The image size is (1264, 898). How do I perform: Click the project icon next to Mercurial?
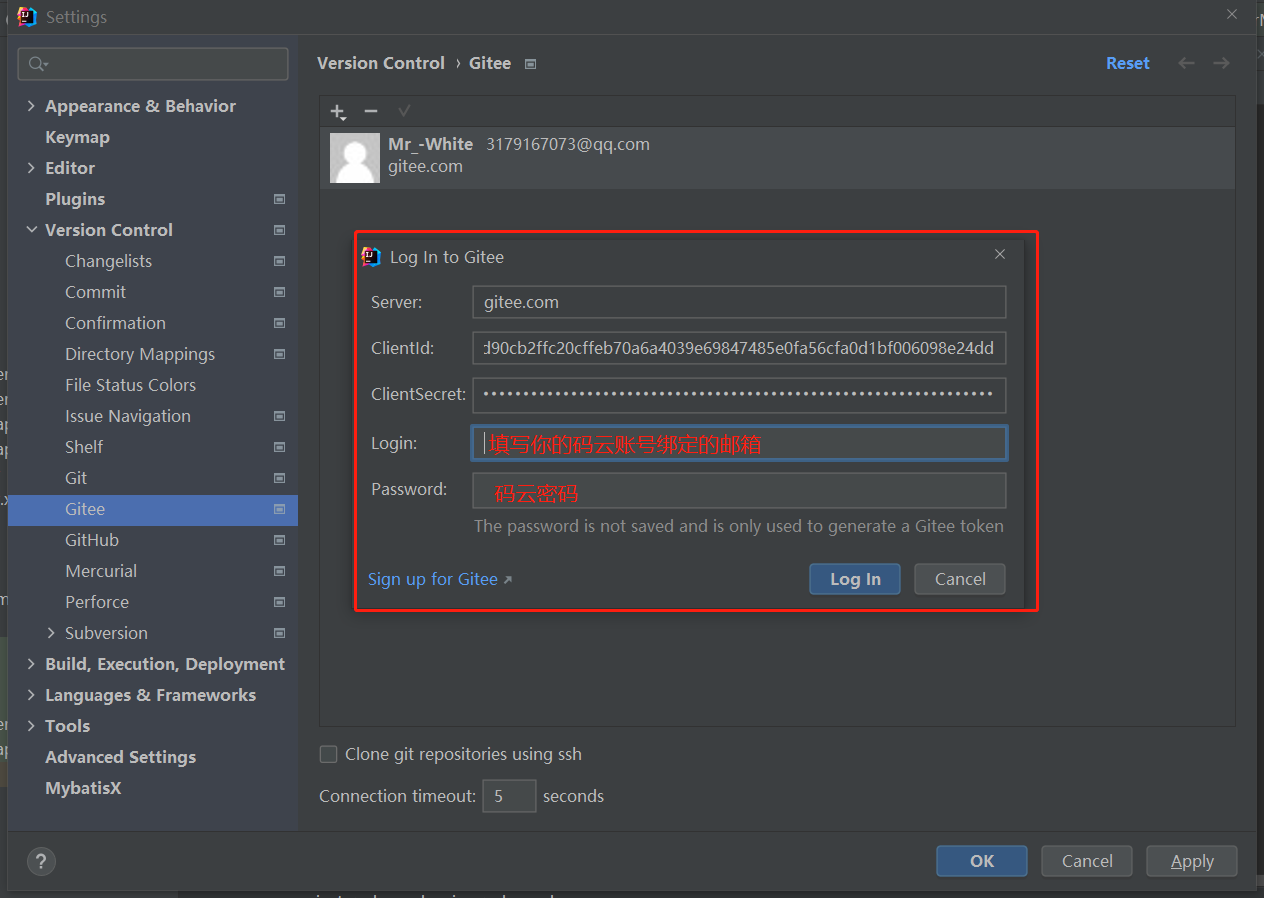(x=280, y=571)
